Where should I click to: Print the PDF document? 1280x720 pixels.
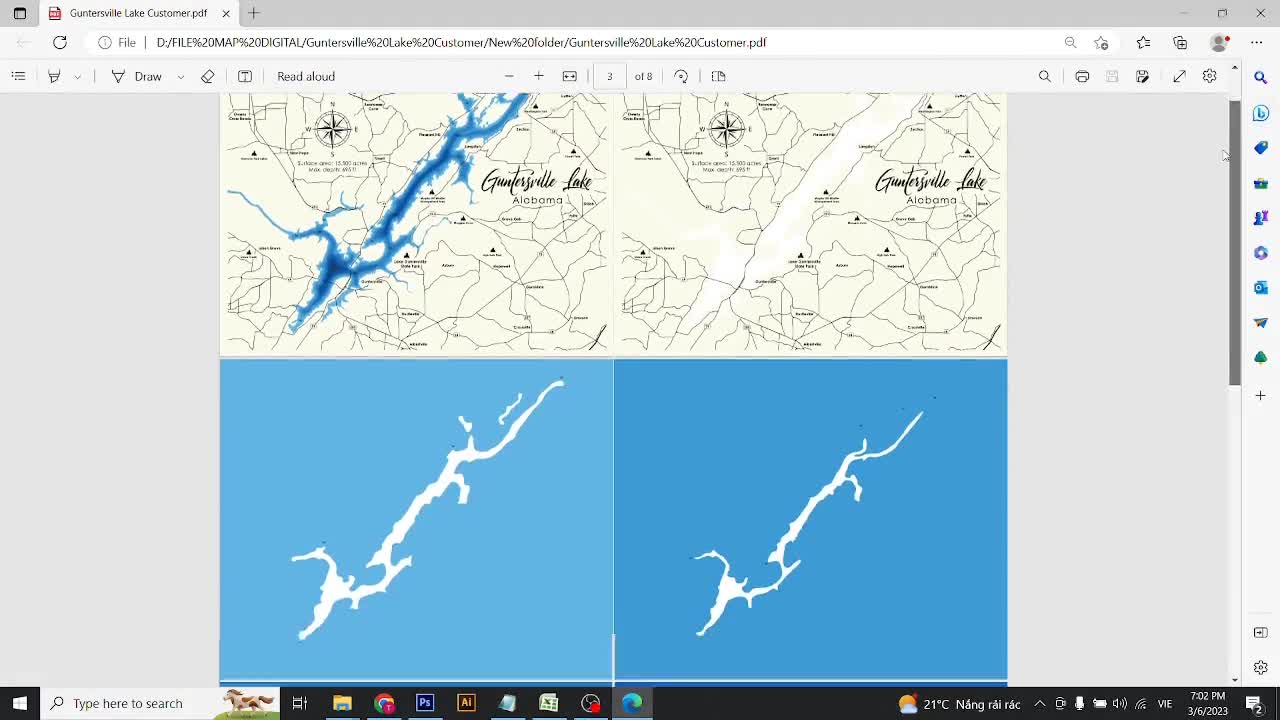(x=1082, y=76)
